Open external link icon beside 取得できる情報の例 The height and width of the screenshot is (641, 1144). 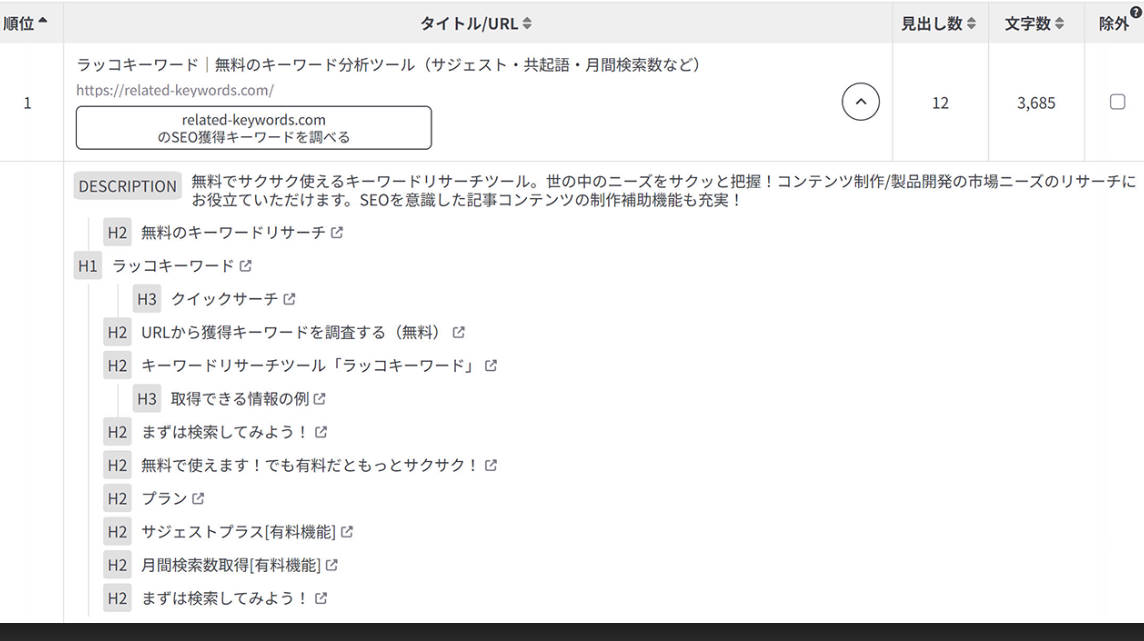(x=320, y=399)
